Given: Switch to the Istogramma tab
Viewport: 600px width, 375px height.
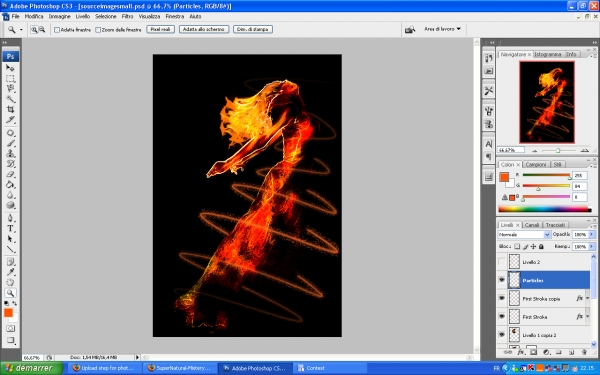Looking at the screenshot, I should point(548,55).
